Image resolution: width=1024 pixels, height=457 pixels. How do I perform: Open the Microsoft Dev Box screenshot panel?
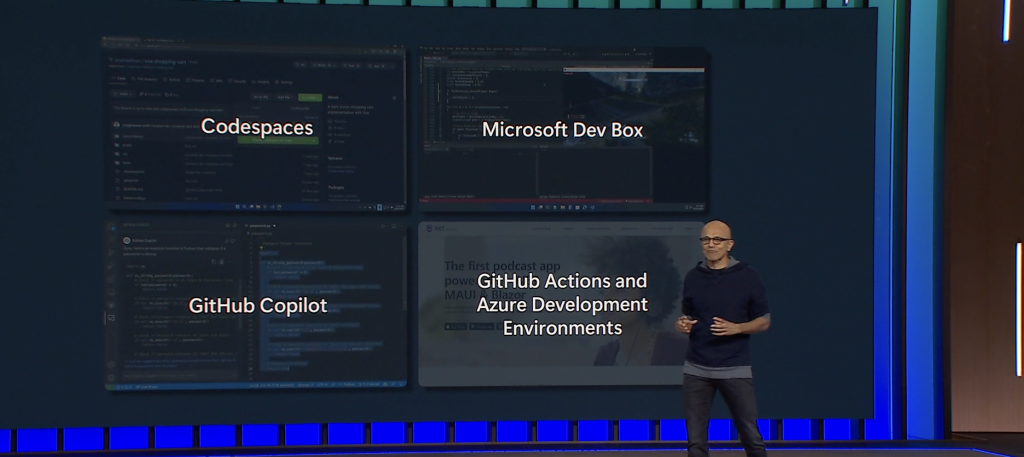click(x=562, y=129)
